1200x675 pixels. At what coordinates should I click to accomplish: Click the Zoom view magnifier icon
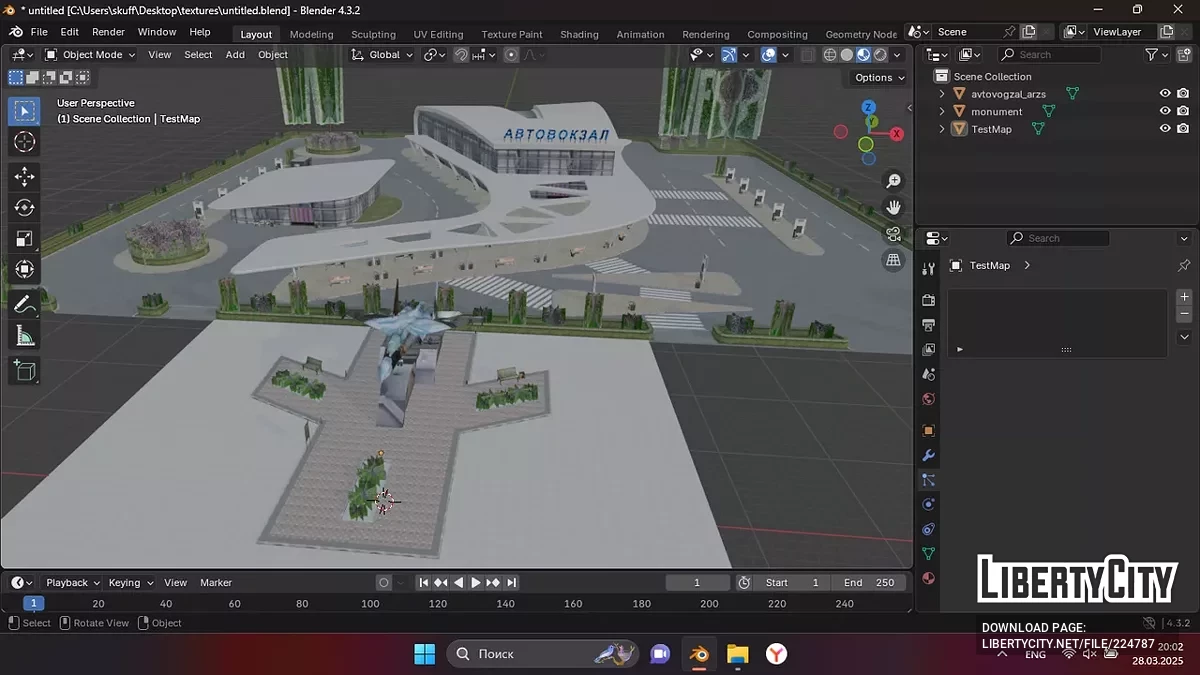coord(893,181)
